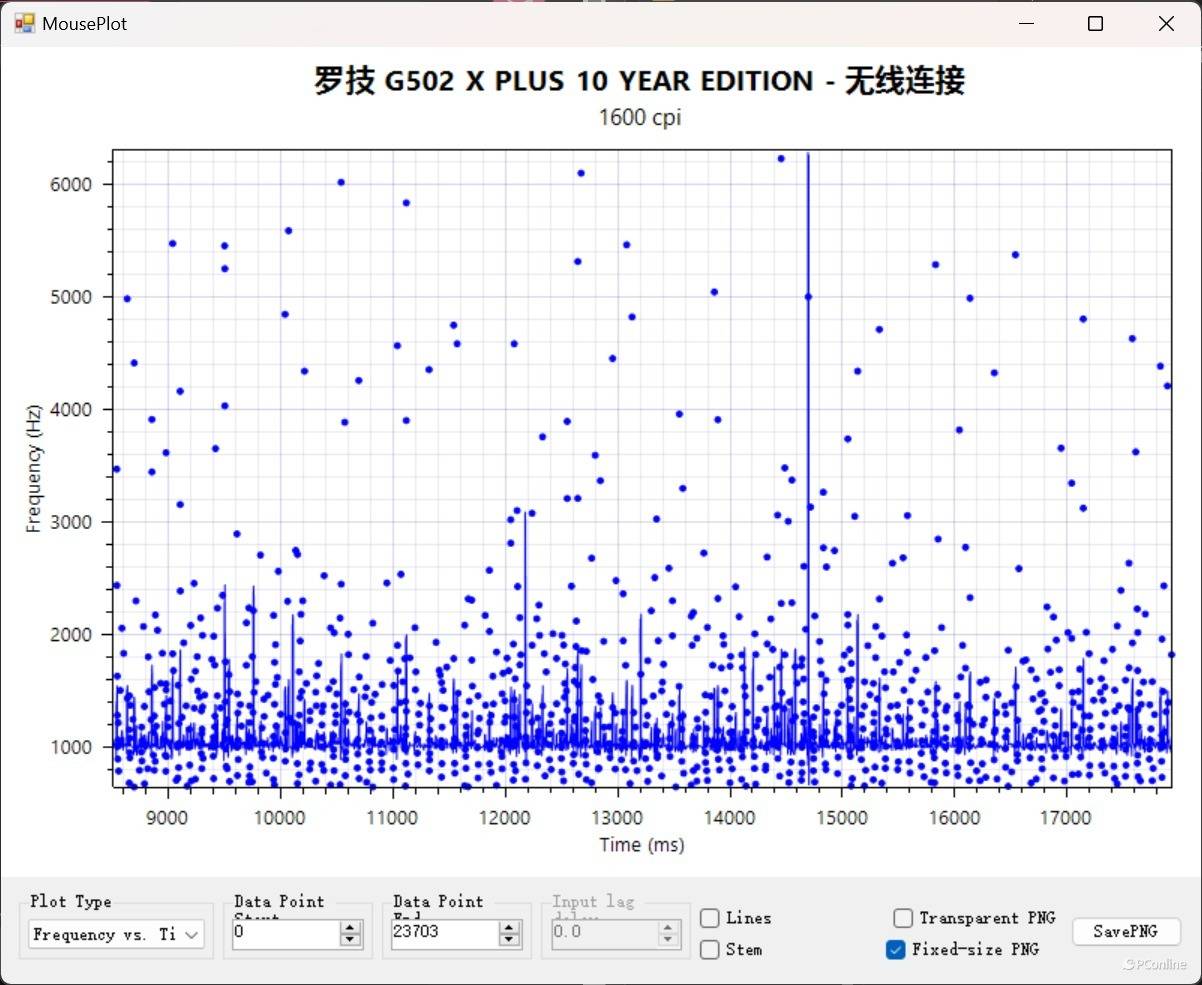Viewport: 1202px width, 985px height.
Task: Maximize the MousePlot window
Action: 1095,24
